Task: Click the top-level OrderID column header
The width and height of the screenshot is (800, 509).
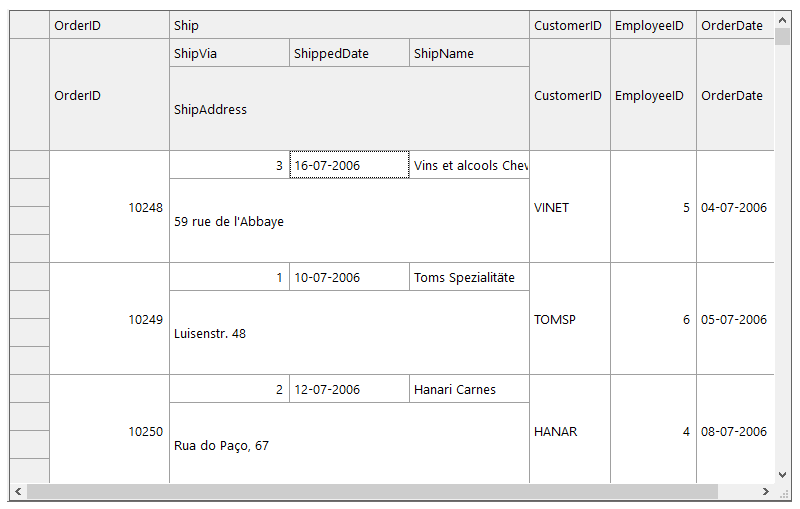Action: pos(109,25)
